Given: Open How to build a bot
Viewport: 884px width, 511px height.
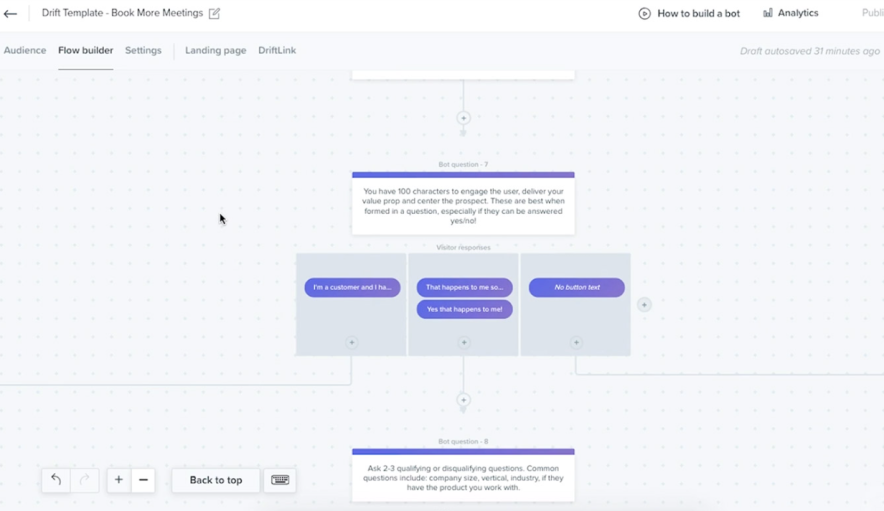Looking at the screenshot, I should tap(689, 14).
